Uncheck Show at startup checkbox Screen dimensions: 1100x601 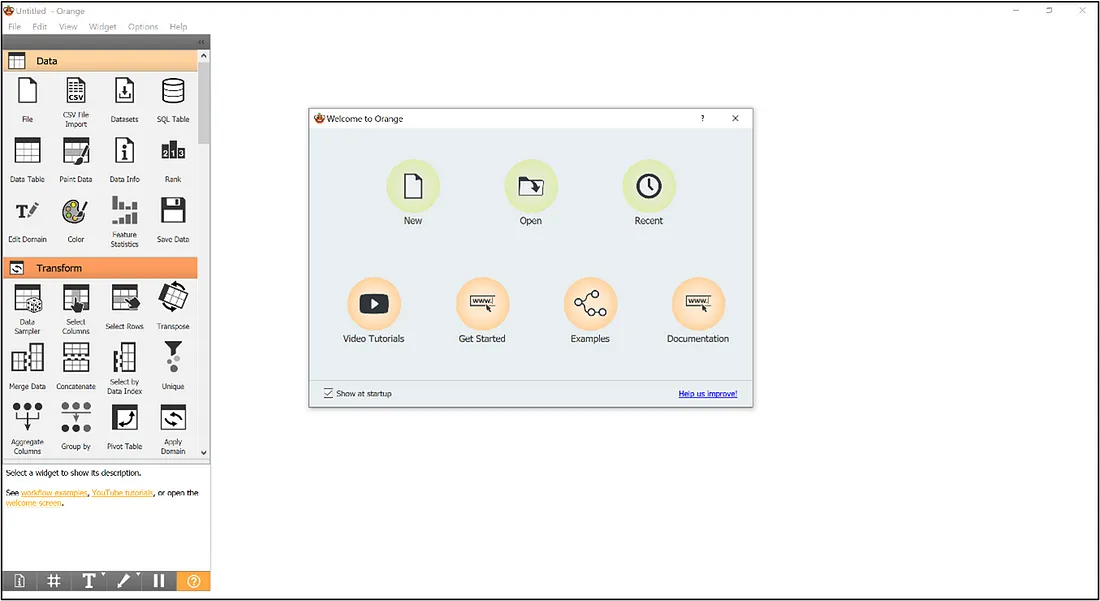328,393
